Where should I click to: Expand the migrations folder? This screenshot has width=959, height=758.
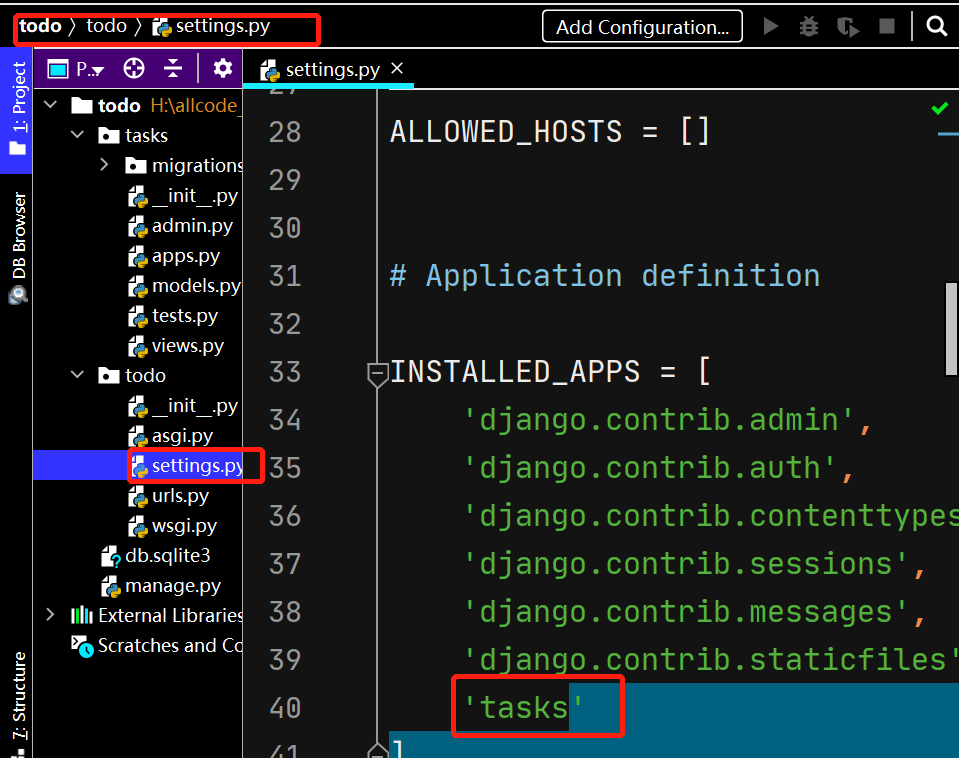click(x=104, y=165)
